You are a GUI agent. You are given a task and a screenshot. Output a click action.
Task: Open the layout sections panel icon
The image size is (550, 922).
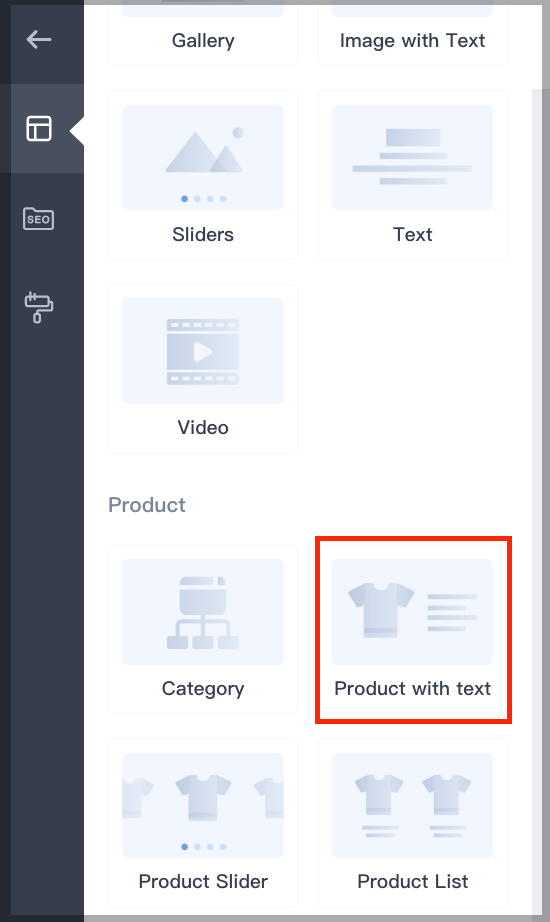tap(39, 128)
